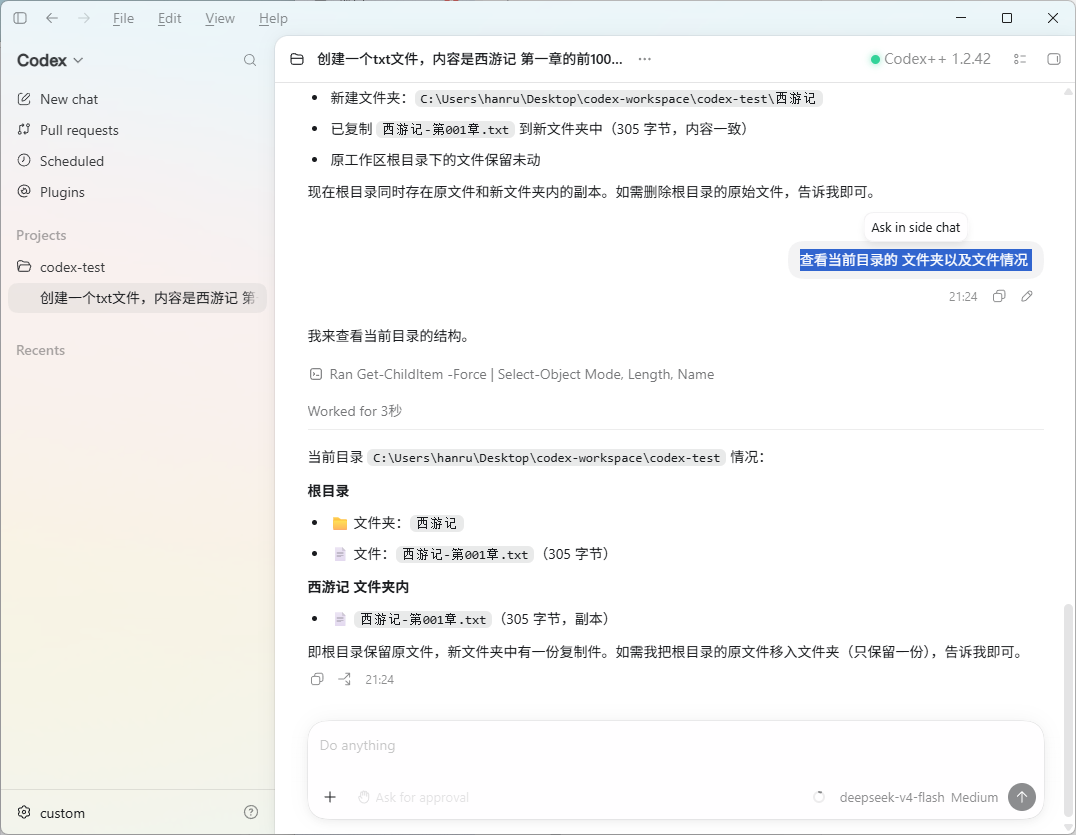
Task: Click the Projects section heading
Action: click(x=41, y=235)
